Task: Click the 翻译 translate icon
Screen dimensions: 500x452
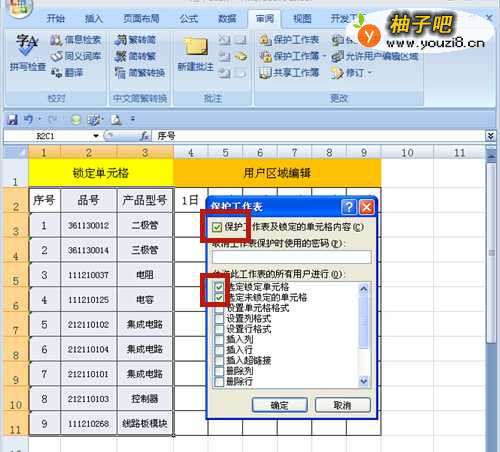Action: click(56, 72)
